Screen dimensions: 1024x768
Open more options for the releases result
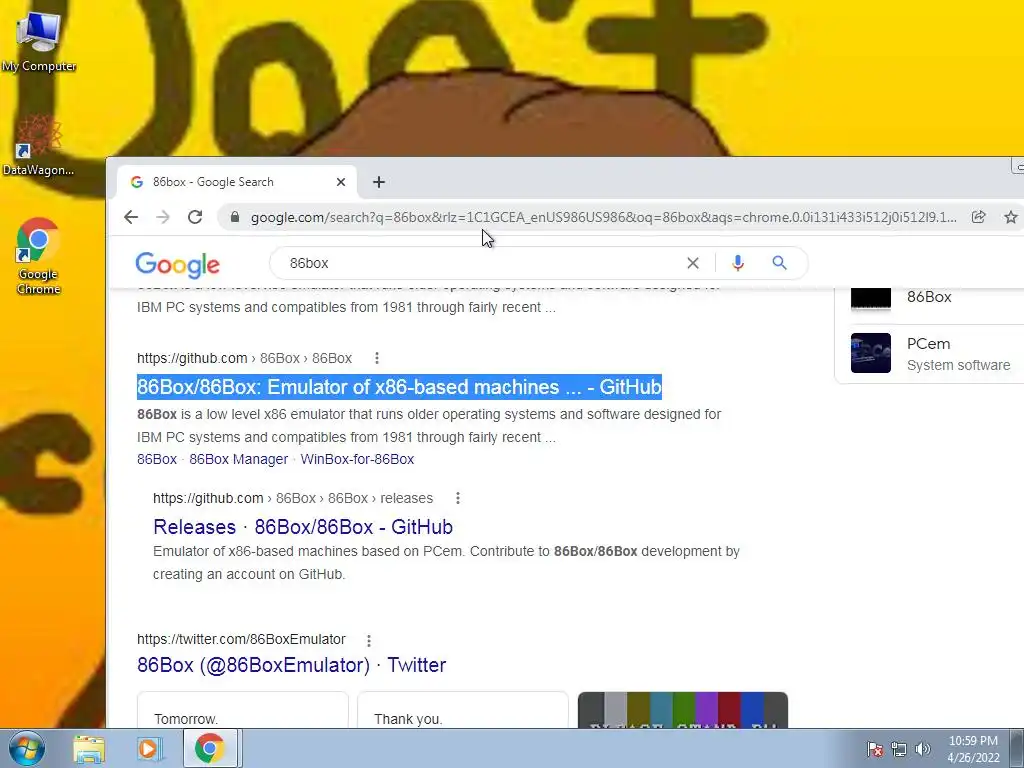pos(458,498)
